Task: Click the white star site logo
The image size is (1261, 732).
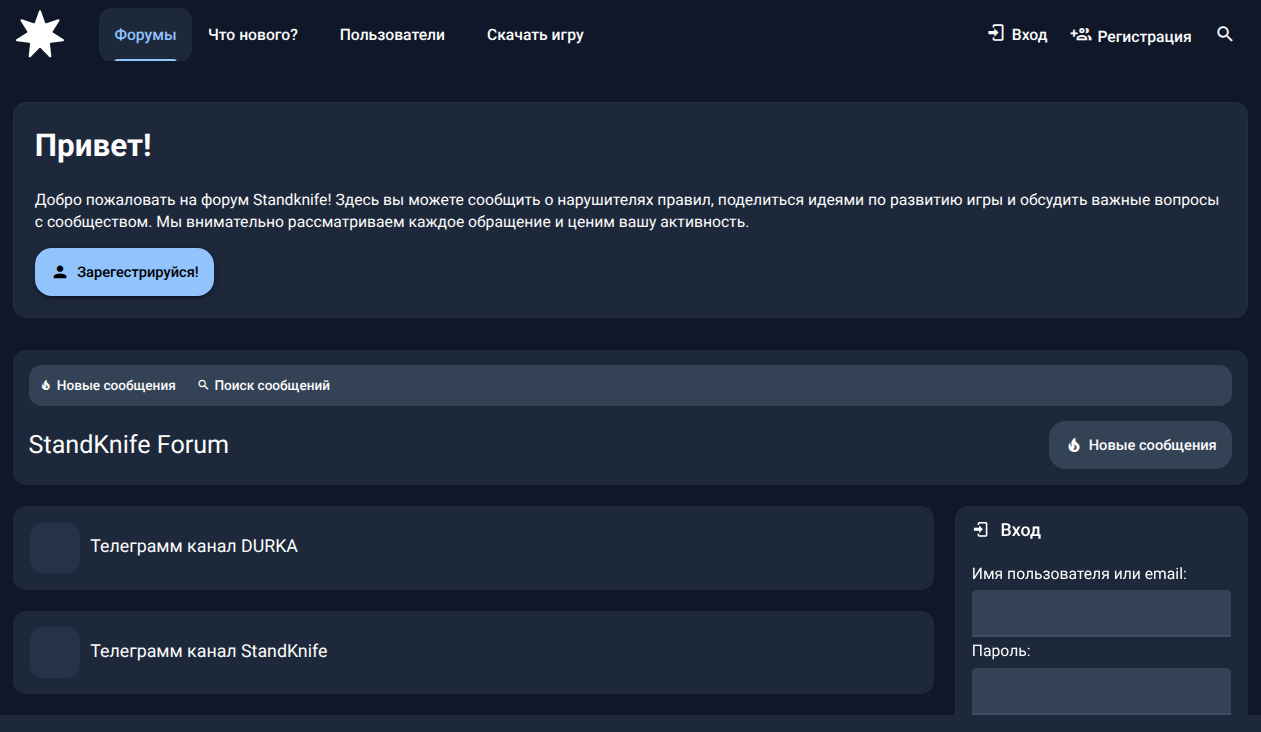Action: click(x=40, y=35)
